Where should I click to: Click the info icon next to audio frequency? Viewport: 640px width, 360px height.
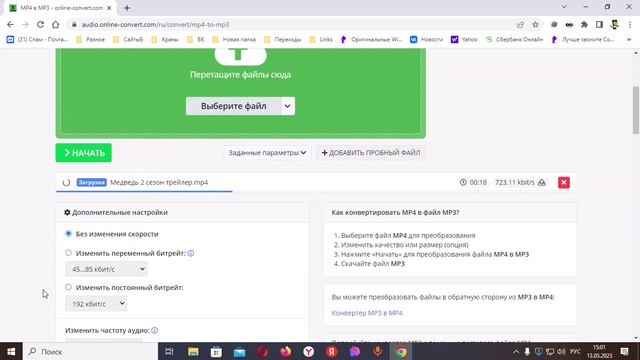click(155, 330)
